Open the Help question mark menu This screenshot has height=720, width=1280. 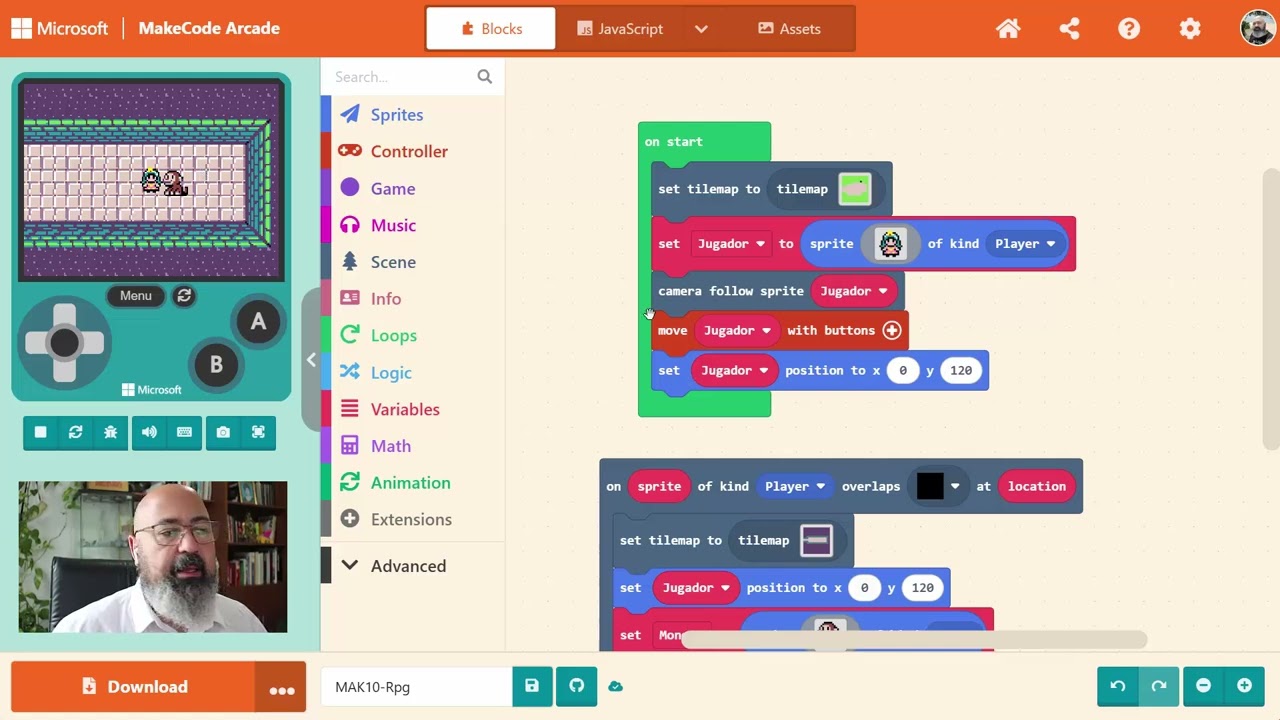click(x=1129, y=29)
